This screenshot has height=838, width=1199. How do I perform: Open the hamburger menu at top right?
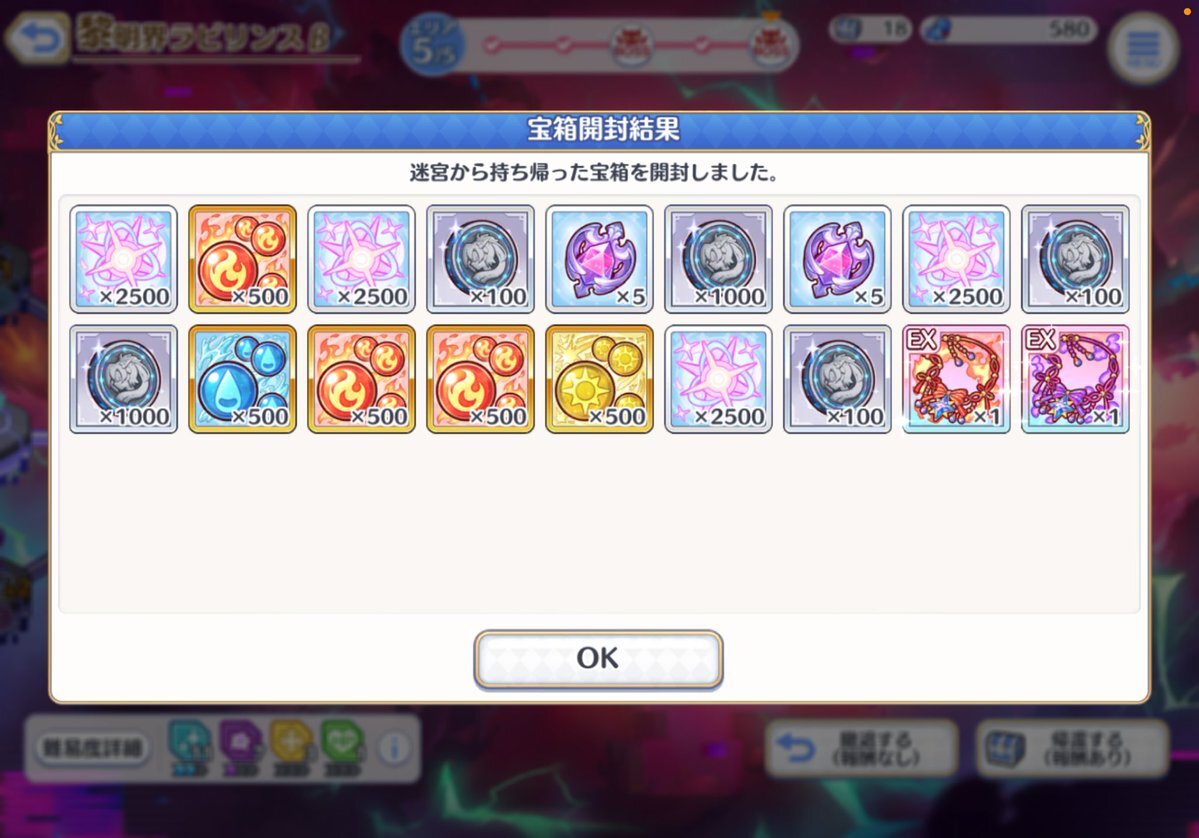pyautogui.click(x=1143, y=47)
